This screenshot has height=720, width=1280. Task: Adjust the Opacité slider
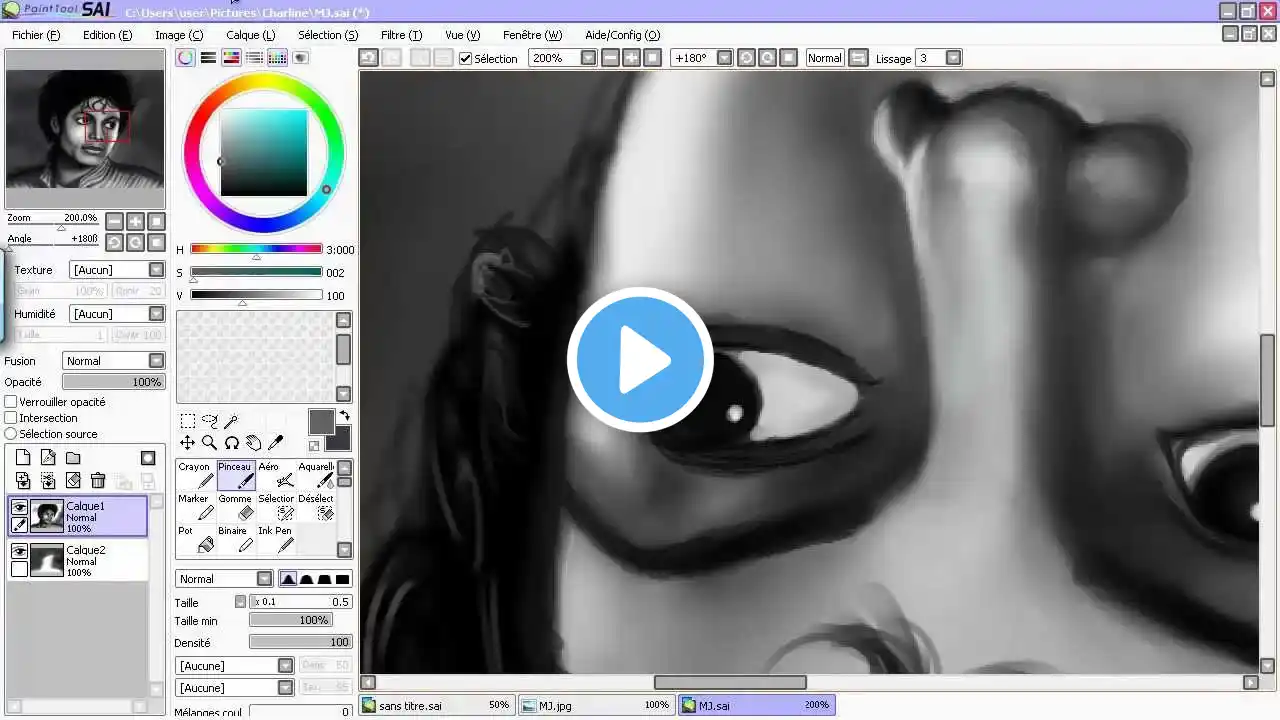(114, 382)
